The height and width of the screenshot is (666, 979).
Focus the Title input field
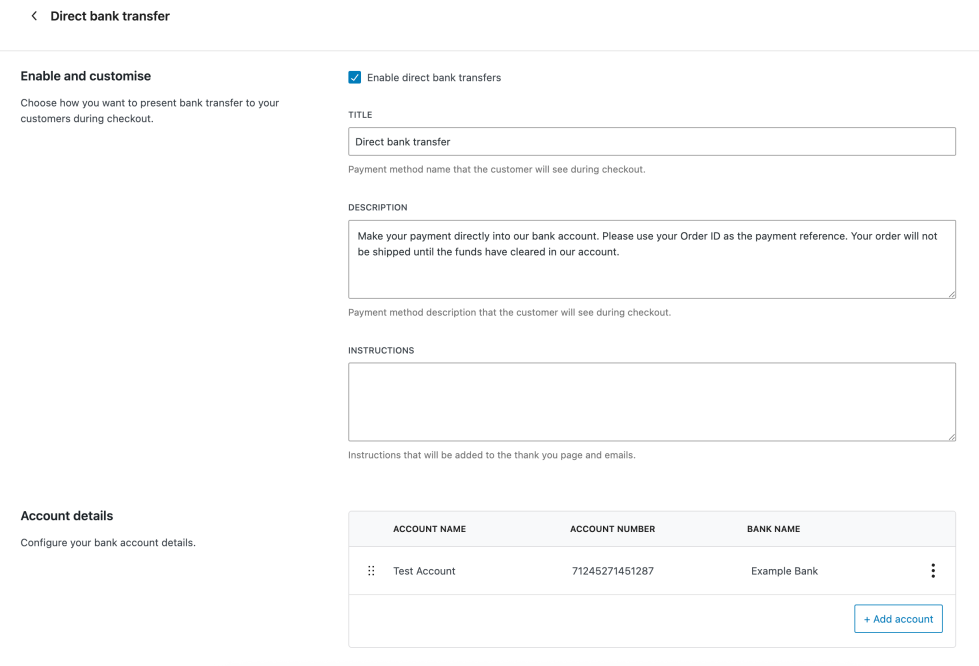tap(651, 142)
